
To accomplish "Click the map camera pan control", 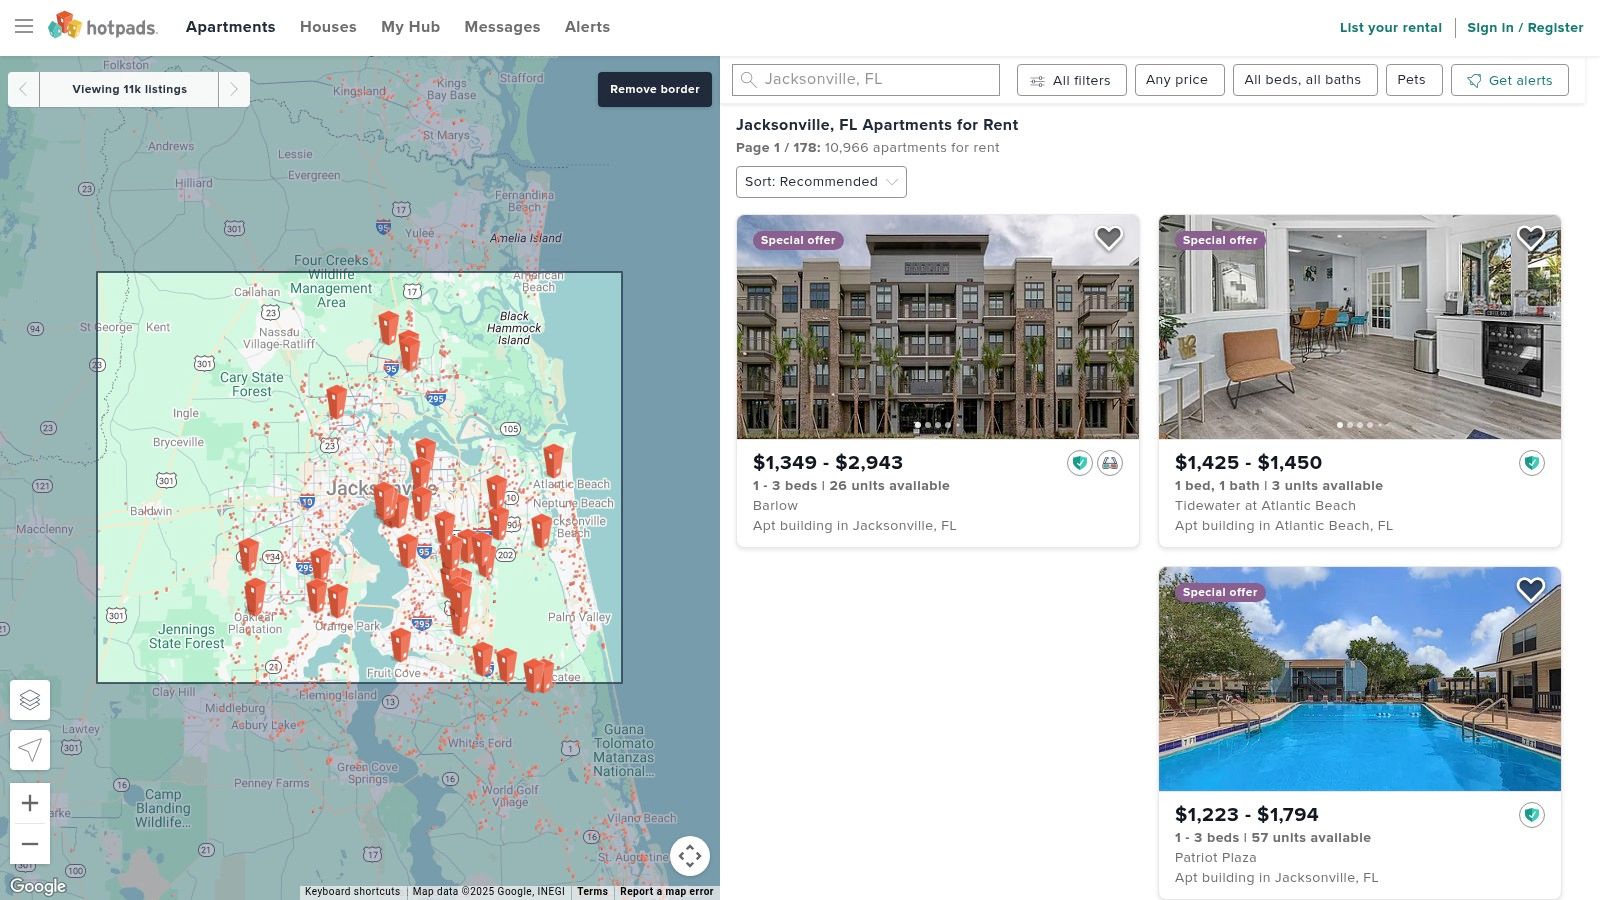I will [690, 856].
